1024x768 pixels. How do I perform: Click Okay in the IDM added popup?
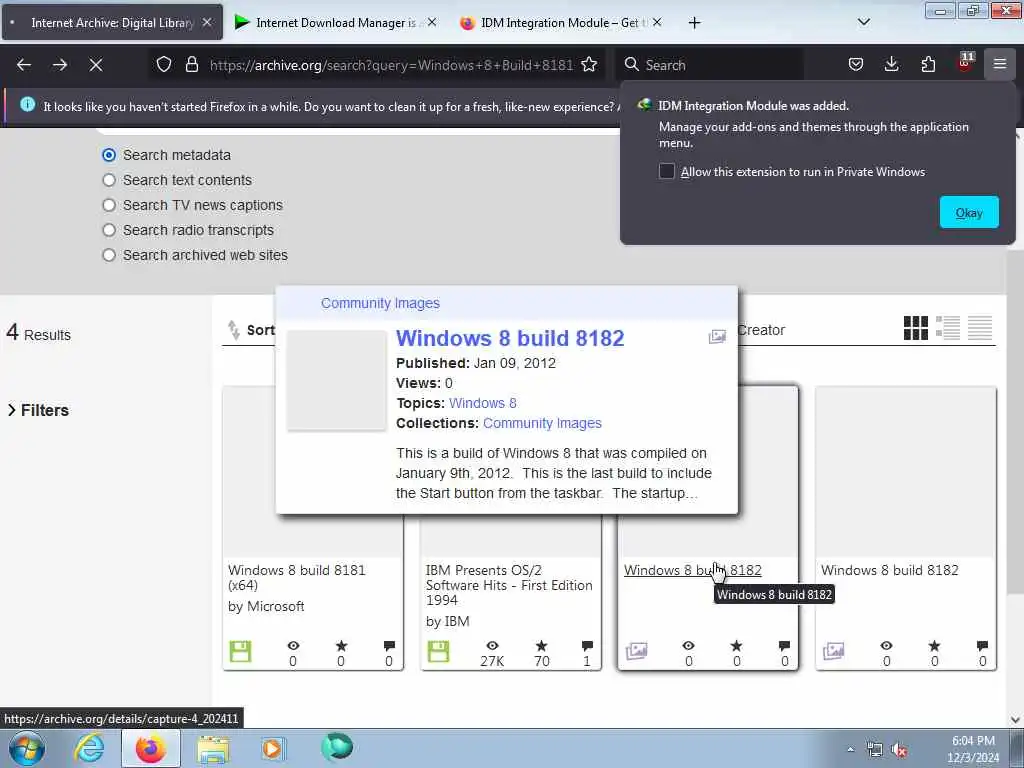968,212
